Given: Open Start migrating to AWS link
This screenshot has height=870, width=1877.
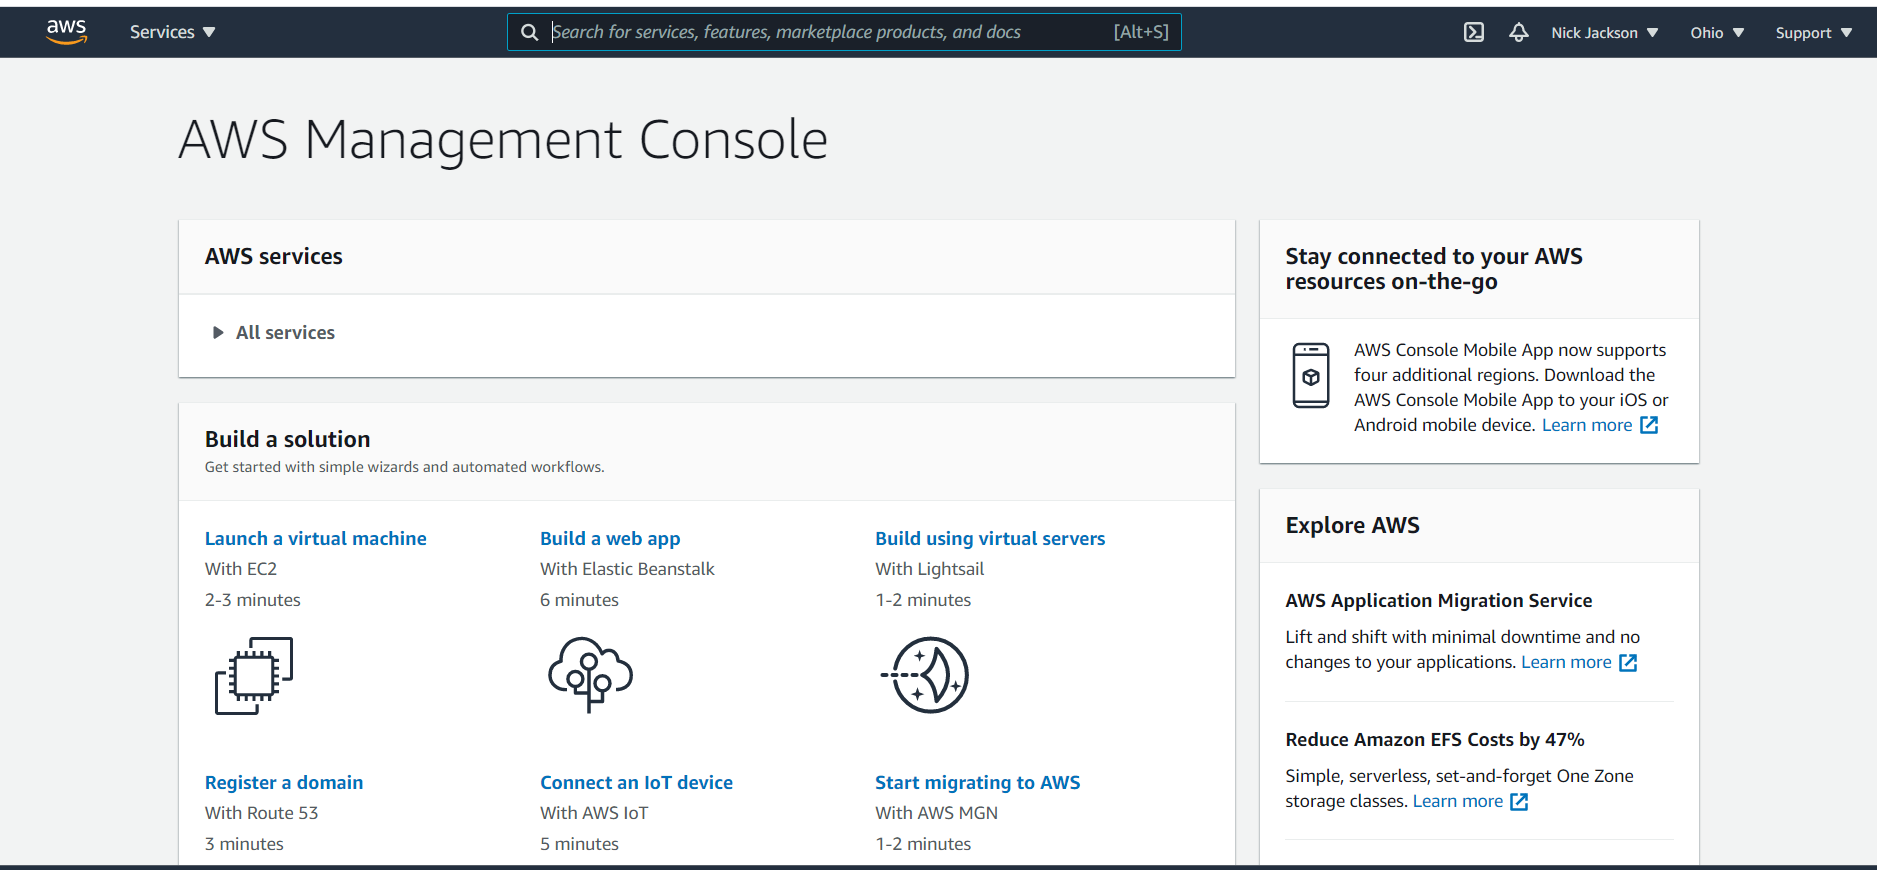Looking at the screenshot, I should tap(977, 782).
